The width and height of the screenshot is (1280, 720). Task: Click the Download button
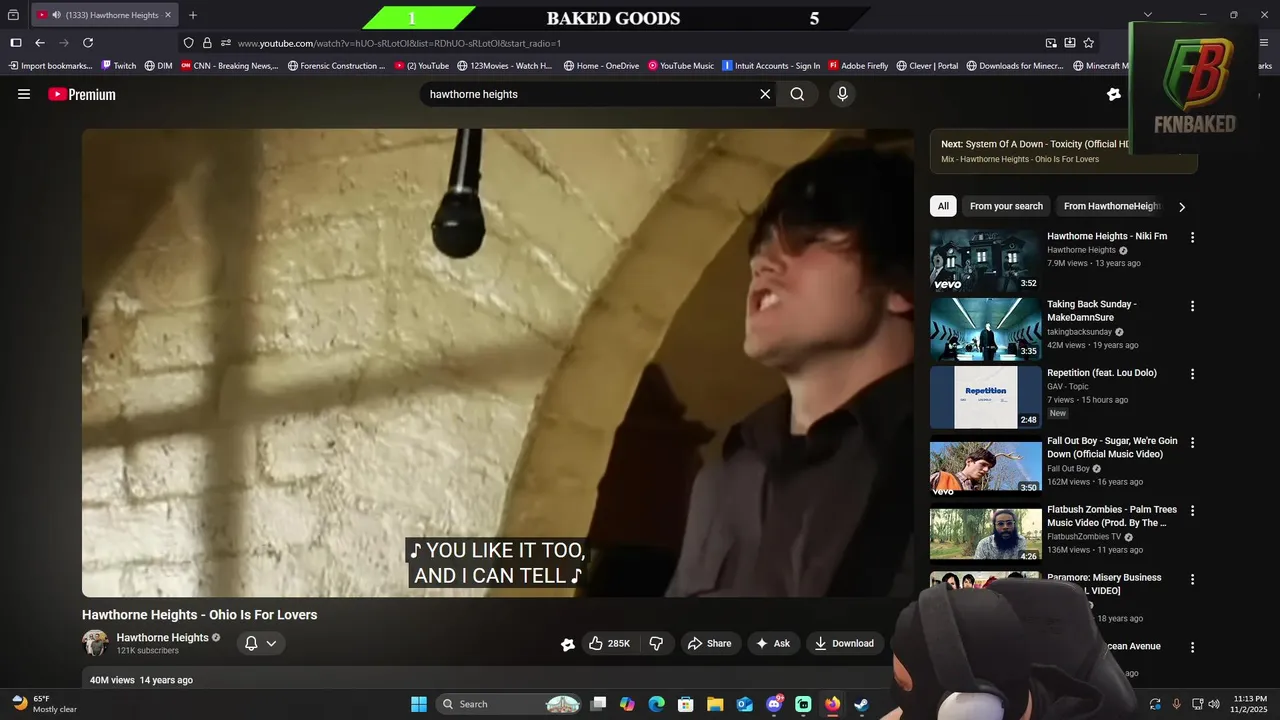click(845, 643)
